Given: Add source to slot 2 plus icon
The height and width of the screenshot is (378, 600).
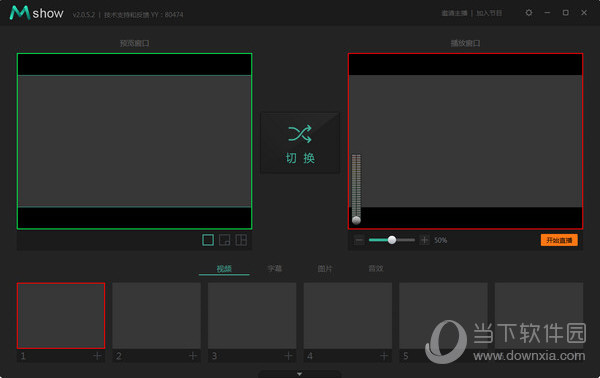Looking at the screenshot, I should (193, 356).
